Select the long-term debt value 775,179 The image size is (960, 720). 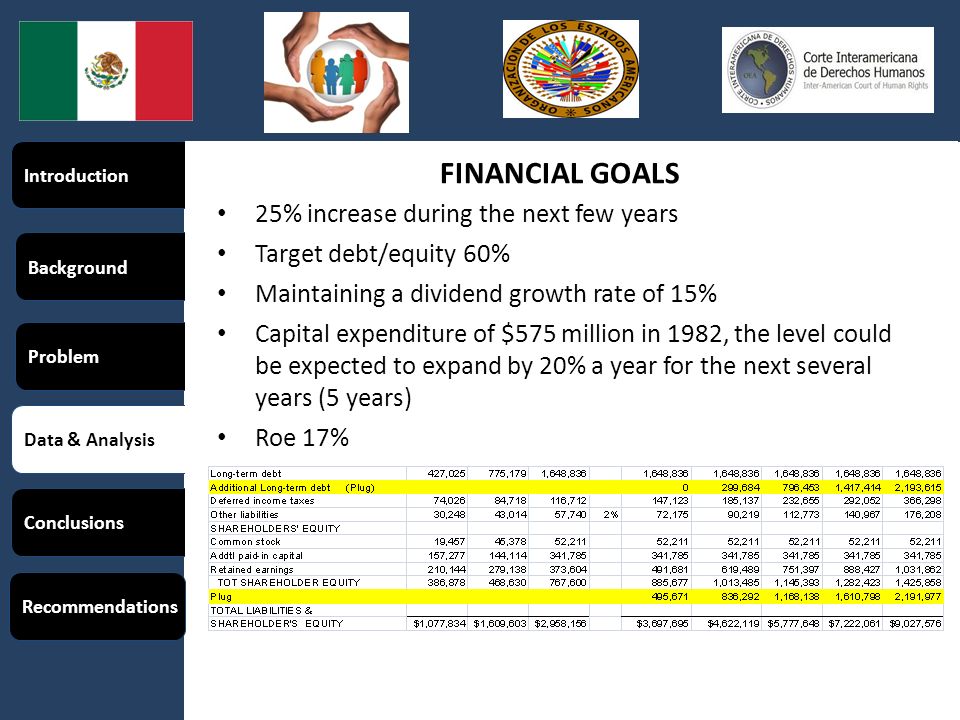click(507, 473)
